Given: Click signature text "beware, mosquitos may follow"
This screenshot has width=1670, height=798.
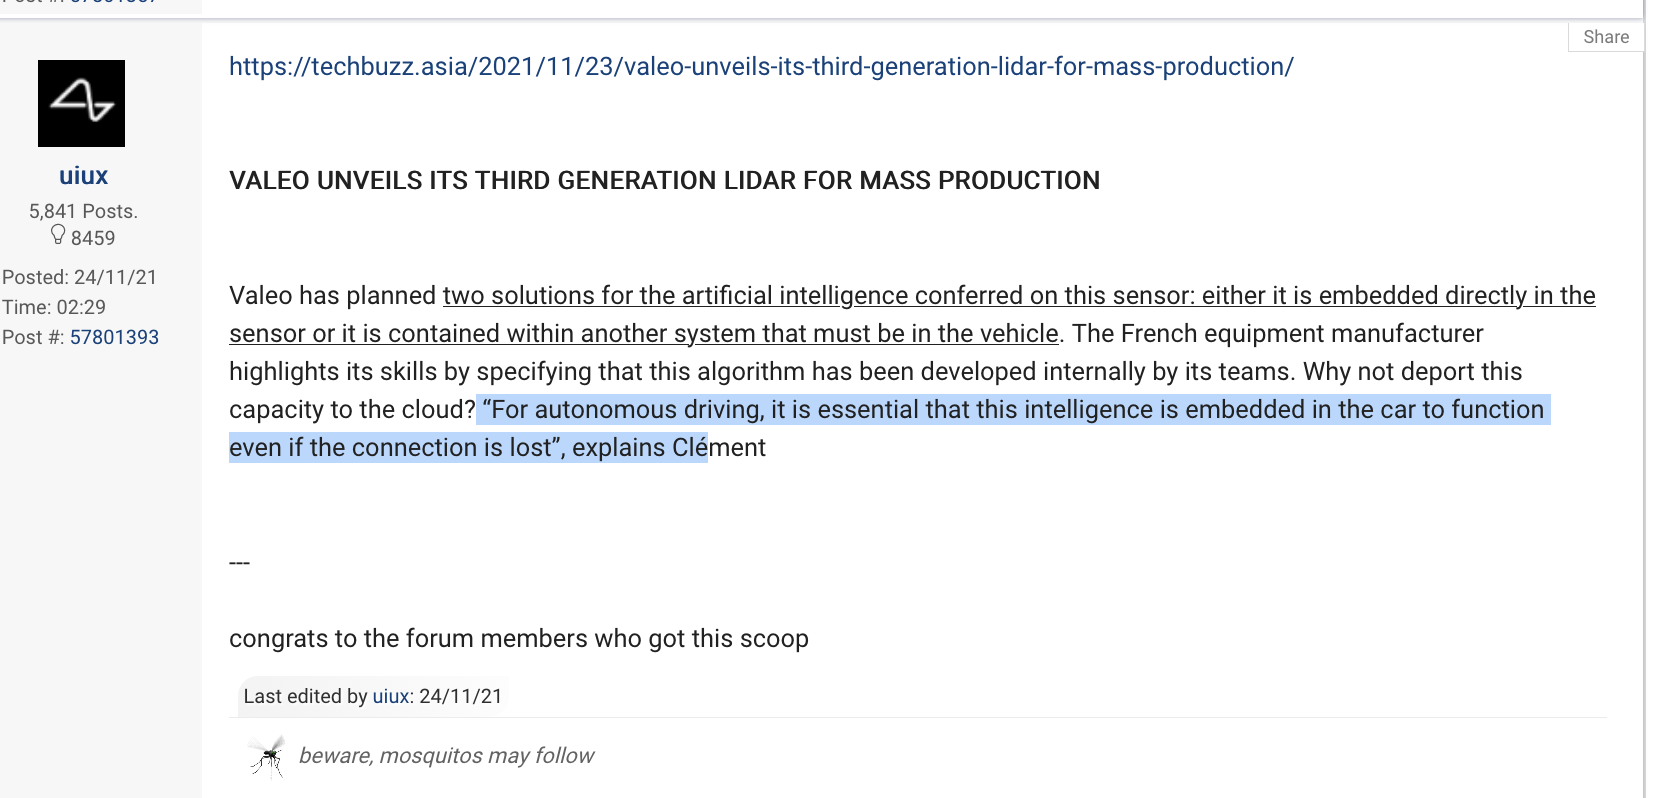Looking at the screenshot, I should coord(446,756).
